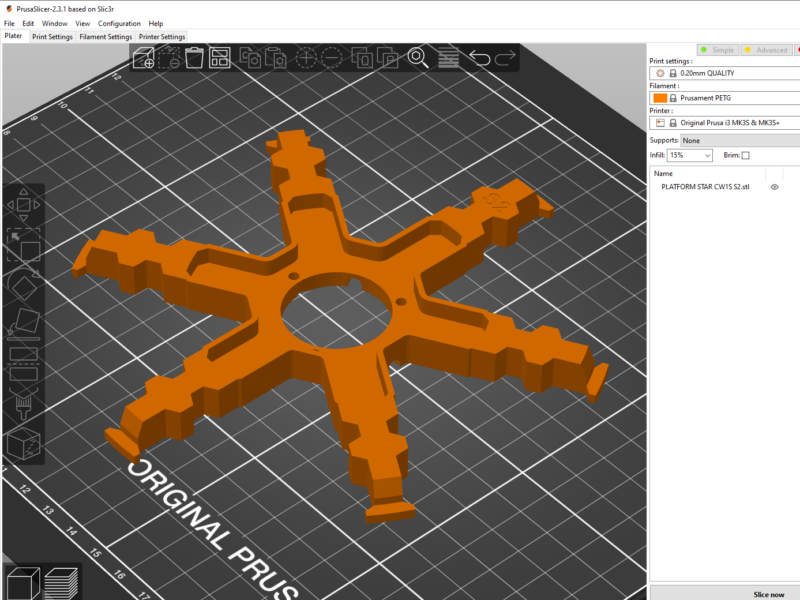This screenshot has height=600, width=800.
Task: Click the Add object icon
Action: [x=143, y=57]
